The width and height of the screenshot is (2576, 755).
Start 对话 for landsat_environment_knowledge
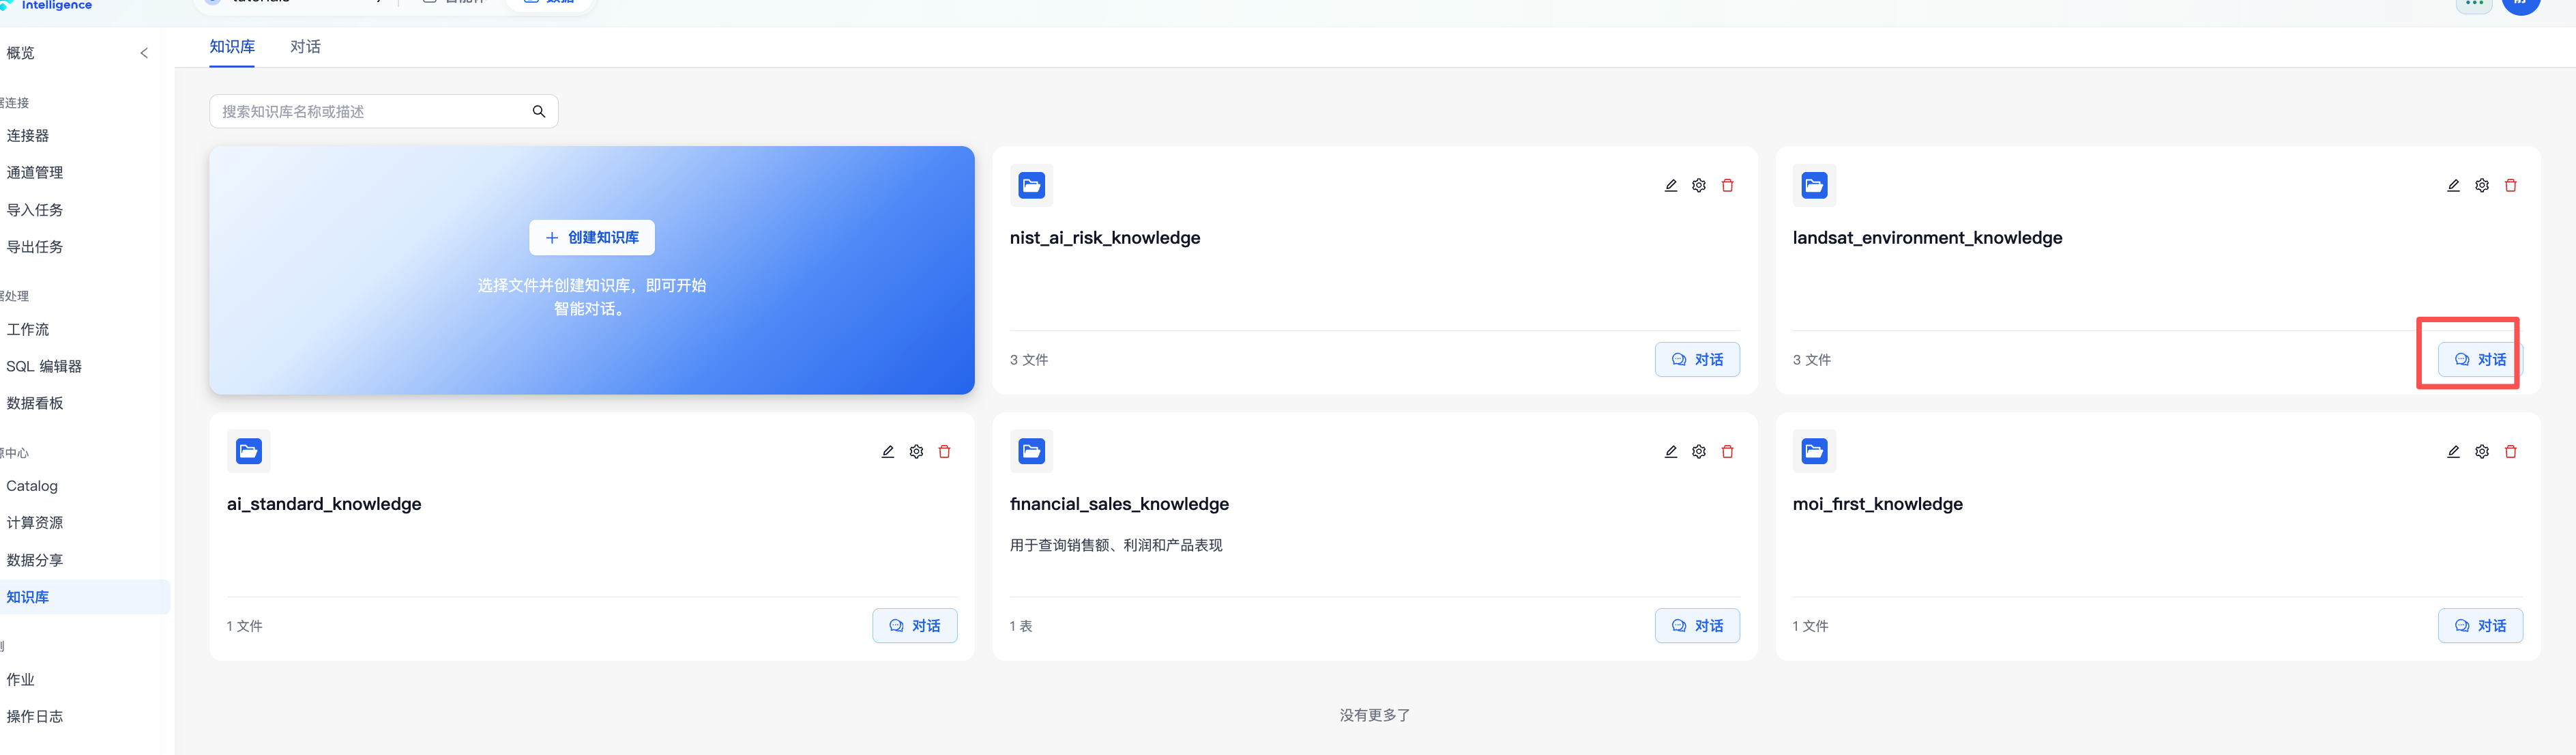2480,360
